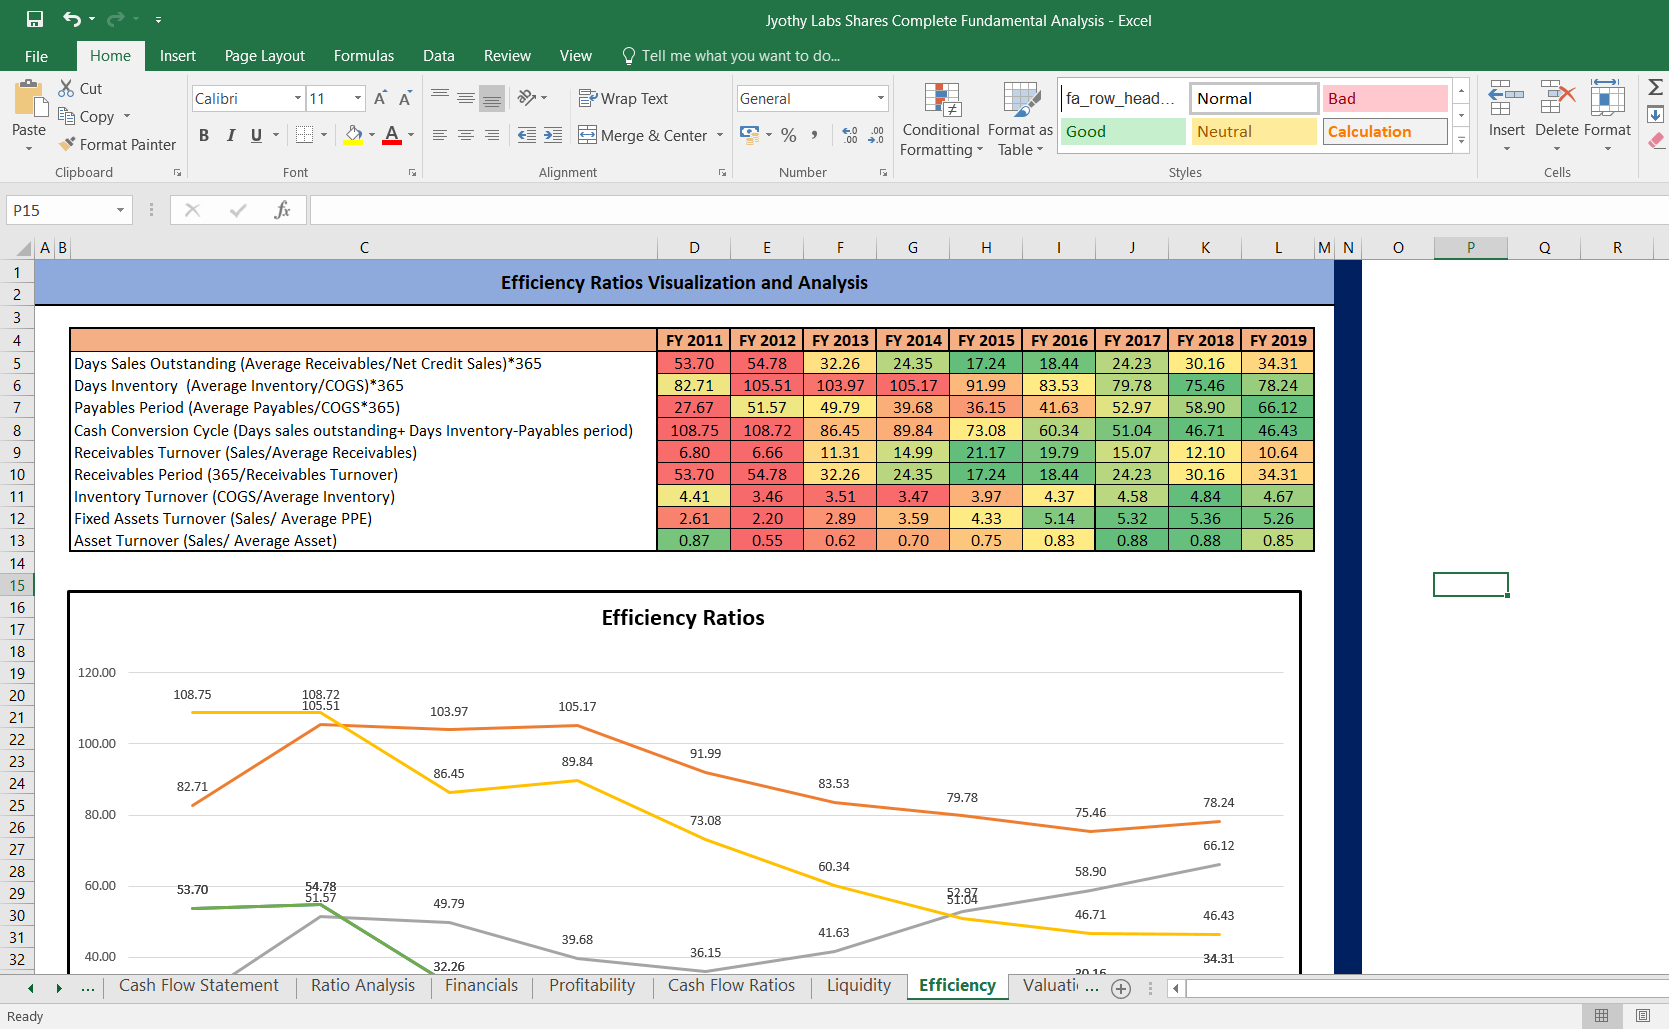
Task: Open the Paste options
Action: tap(29, 148)
